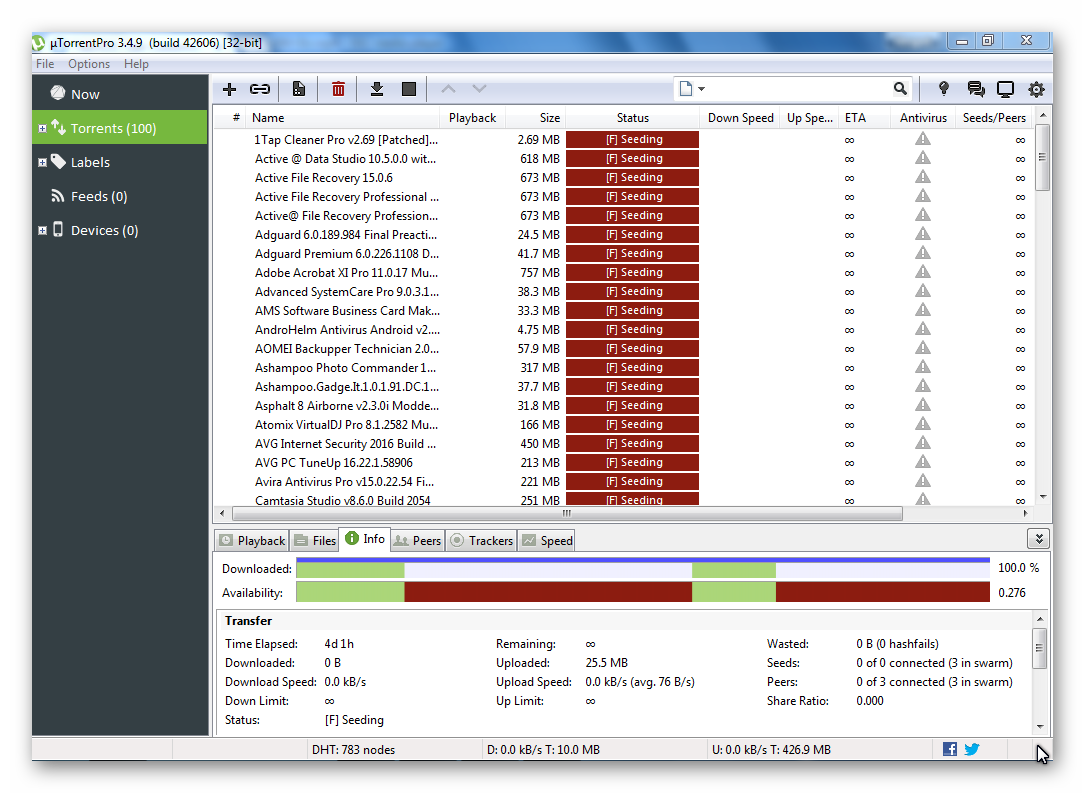Click the Downloaded progress bar
The image size is (1085, 793).
coord(643,568)
